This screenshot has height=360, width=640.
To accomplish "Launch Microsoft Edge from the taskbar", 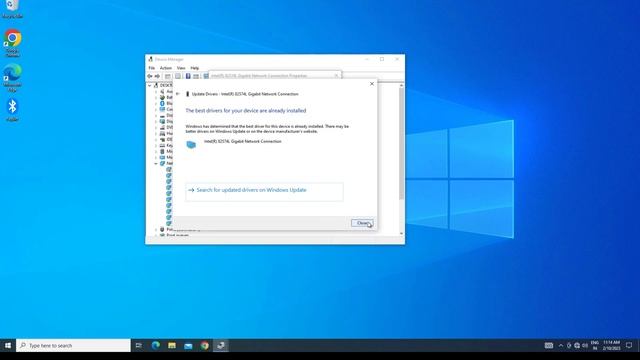I will [x=156, y=345].
